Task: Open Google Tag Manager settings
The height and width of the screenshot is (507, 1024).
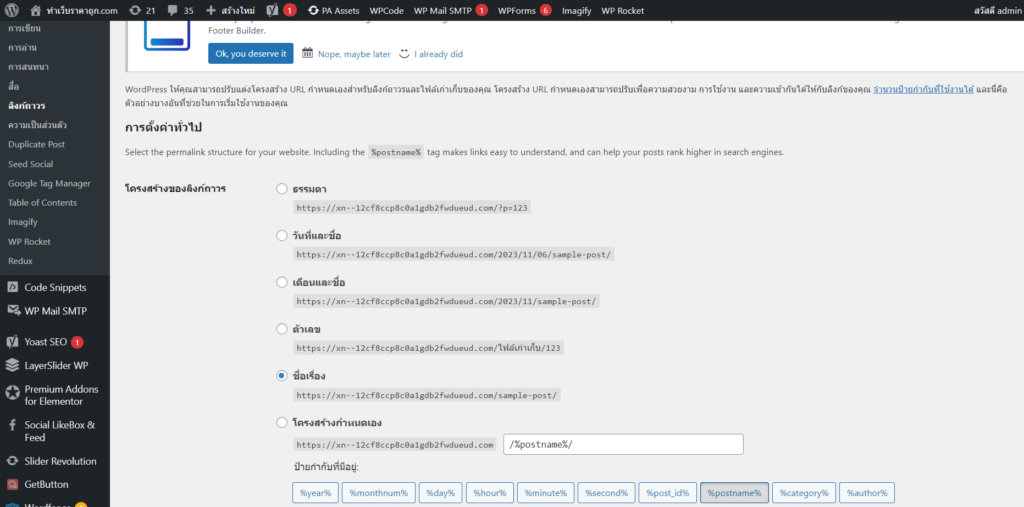Action: [49, 184]
